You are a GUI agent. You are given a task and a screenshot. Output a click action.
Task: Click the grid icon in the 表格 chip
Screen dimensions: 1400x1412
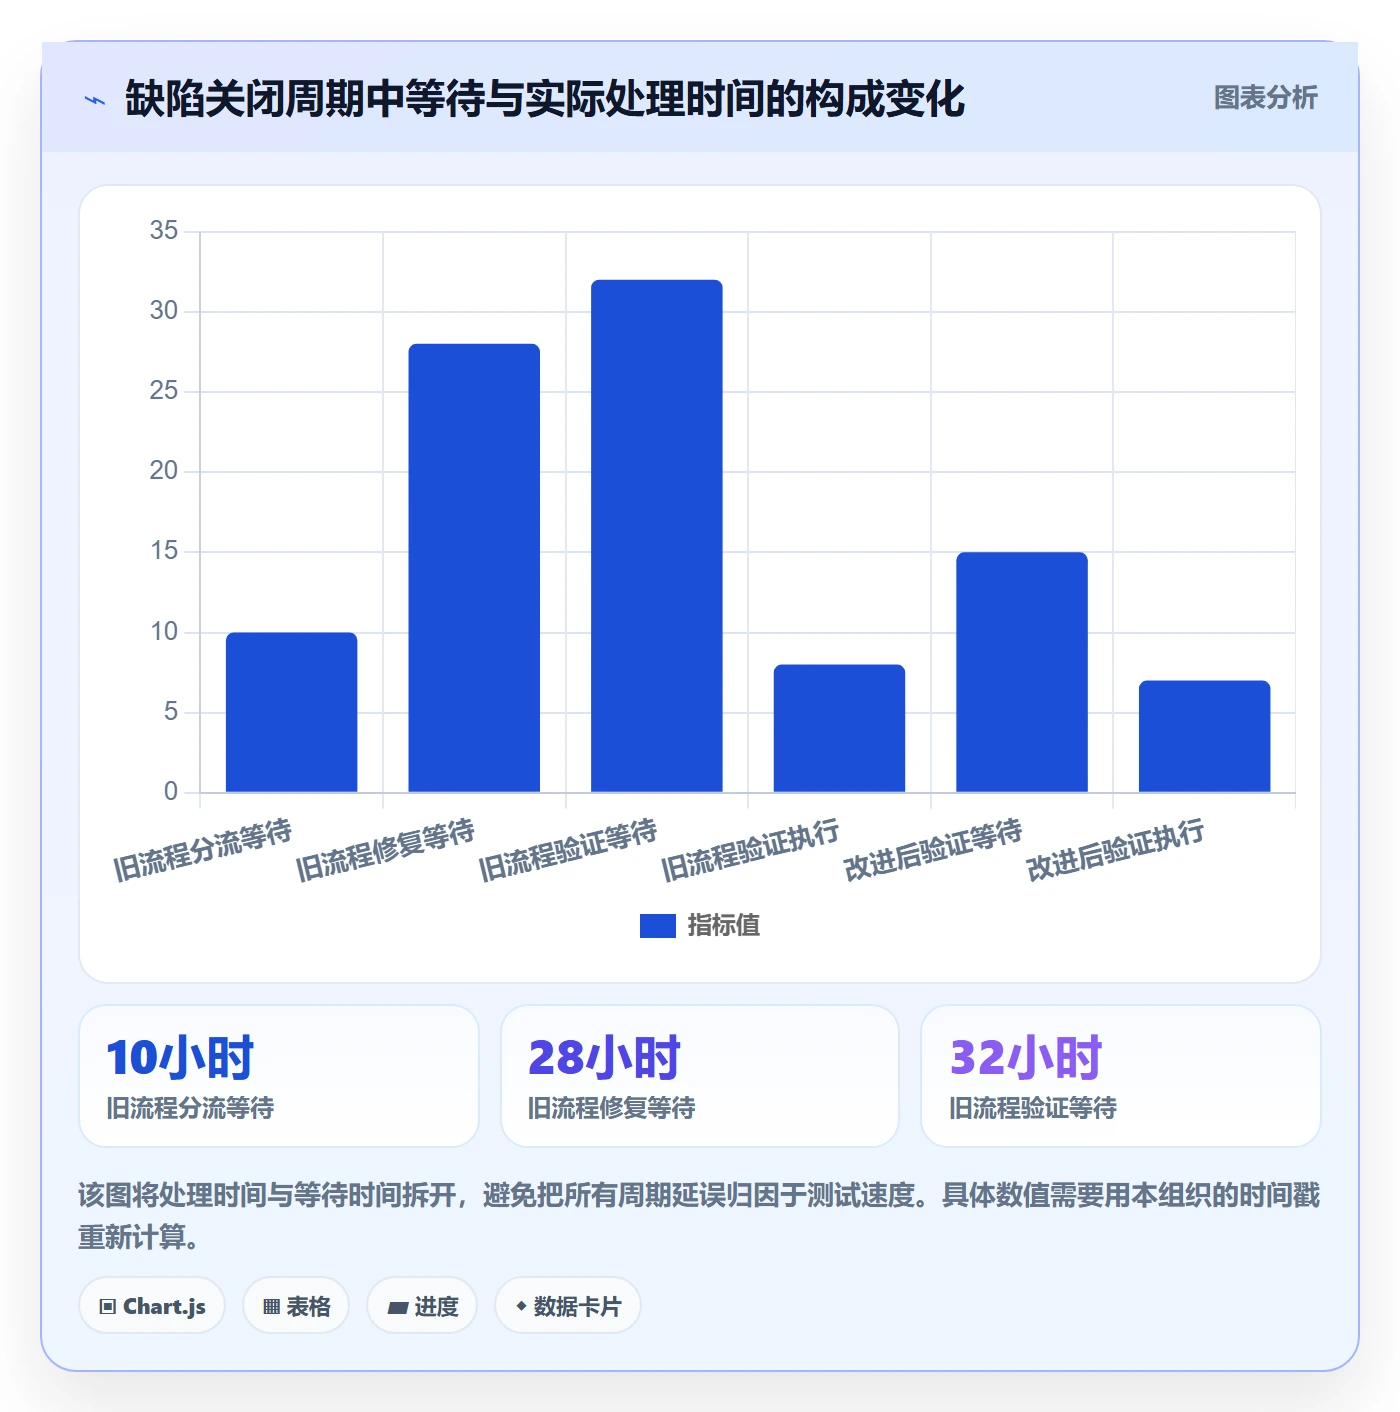tap(271, 1307)
